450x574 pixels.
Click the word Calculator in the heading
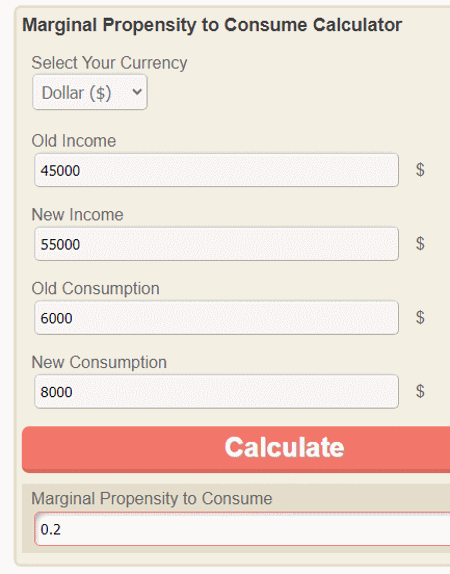[357, 25]
